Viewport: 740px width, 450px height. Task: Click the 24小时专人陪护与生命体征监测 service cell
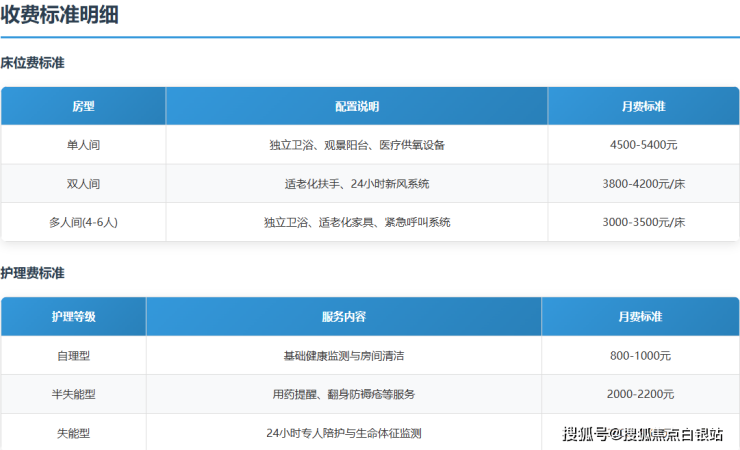pos(343,433)
